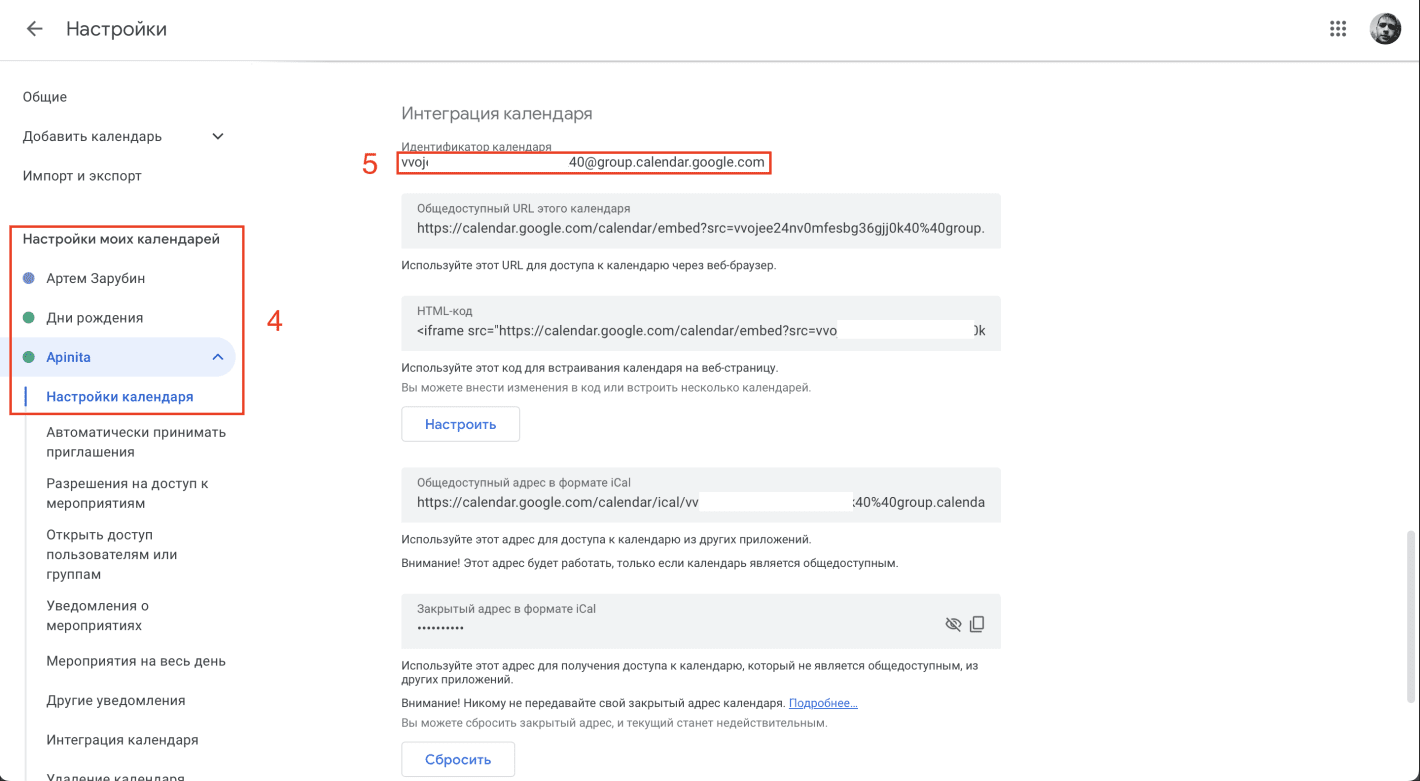Click the color dot beside Дни рождения

point(28,317)
